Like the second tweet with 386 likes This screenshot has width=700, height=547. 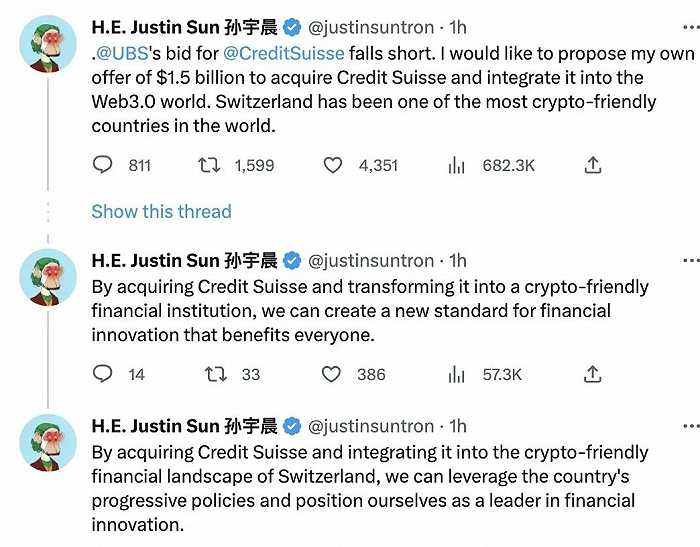tap(331, 374)
